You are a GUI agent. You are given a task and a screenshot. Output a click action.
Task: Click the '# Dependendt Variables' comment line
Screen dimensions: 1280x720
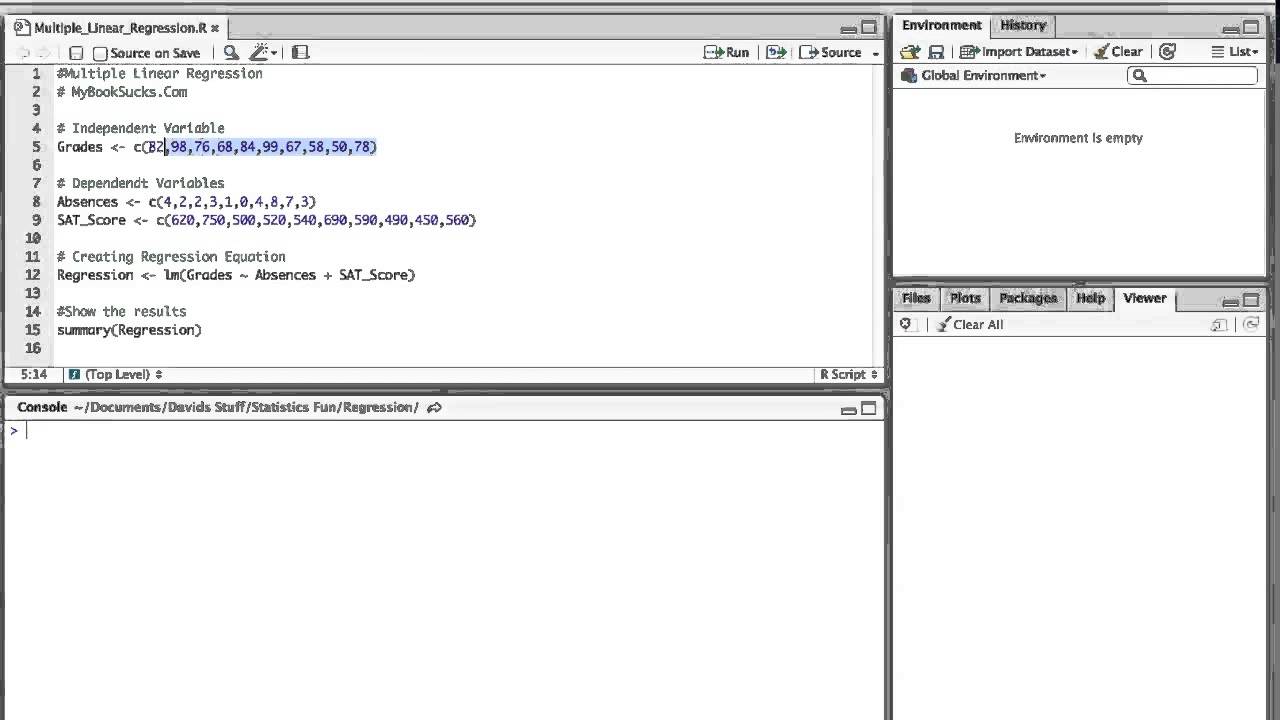(x=140, y=183)
